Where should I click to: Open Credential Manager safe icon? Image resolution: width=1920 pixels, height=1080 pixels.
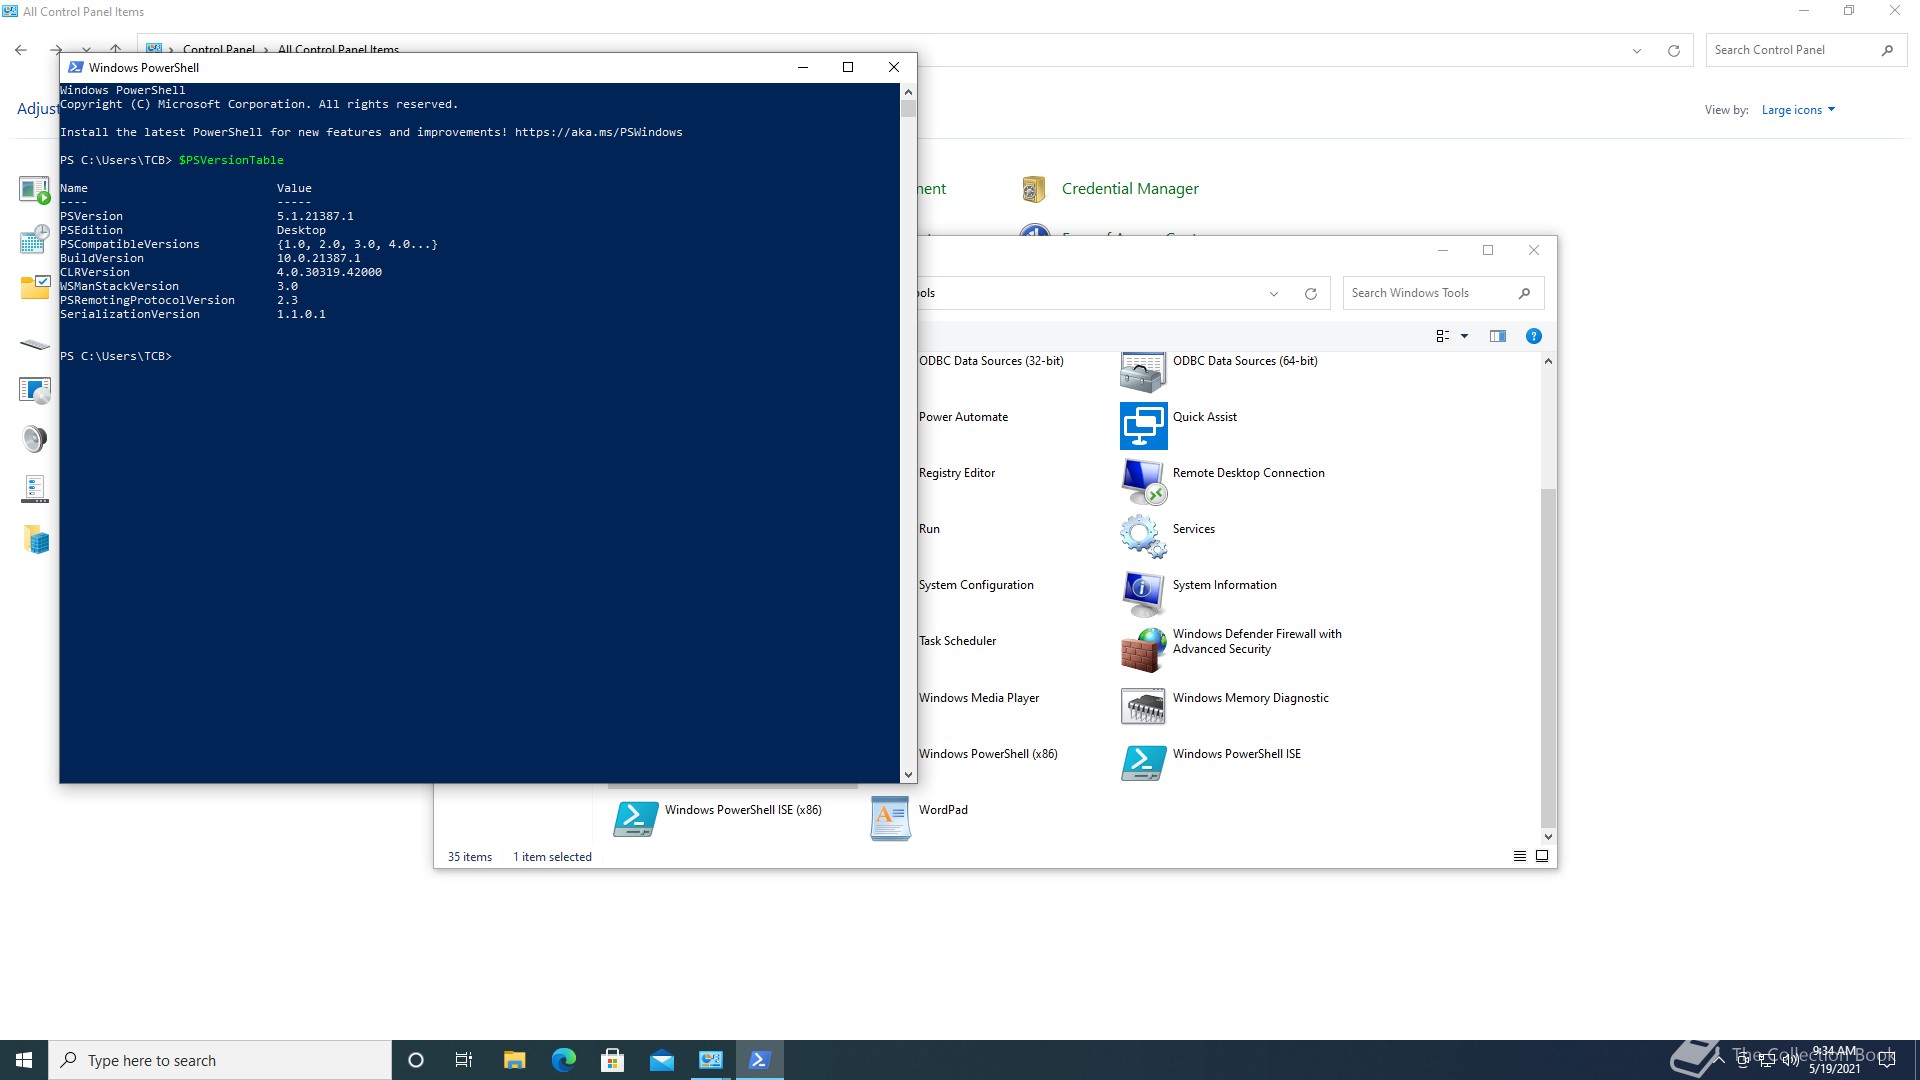point(1033,189)
